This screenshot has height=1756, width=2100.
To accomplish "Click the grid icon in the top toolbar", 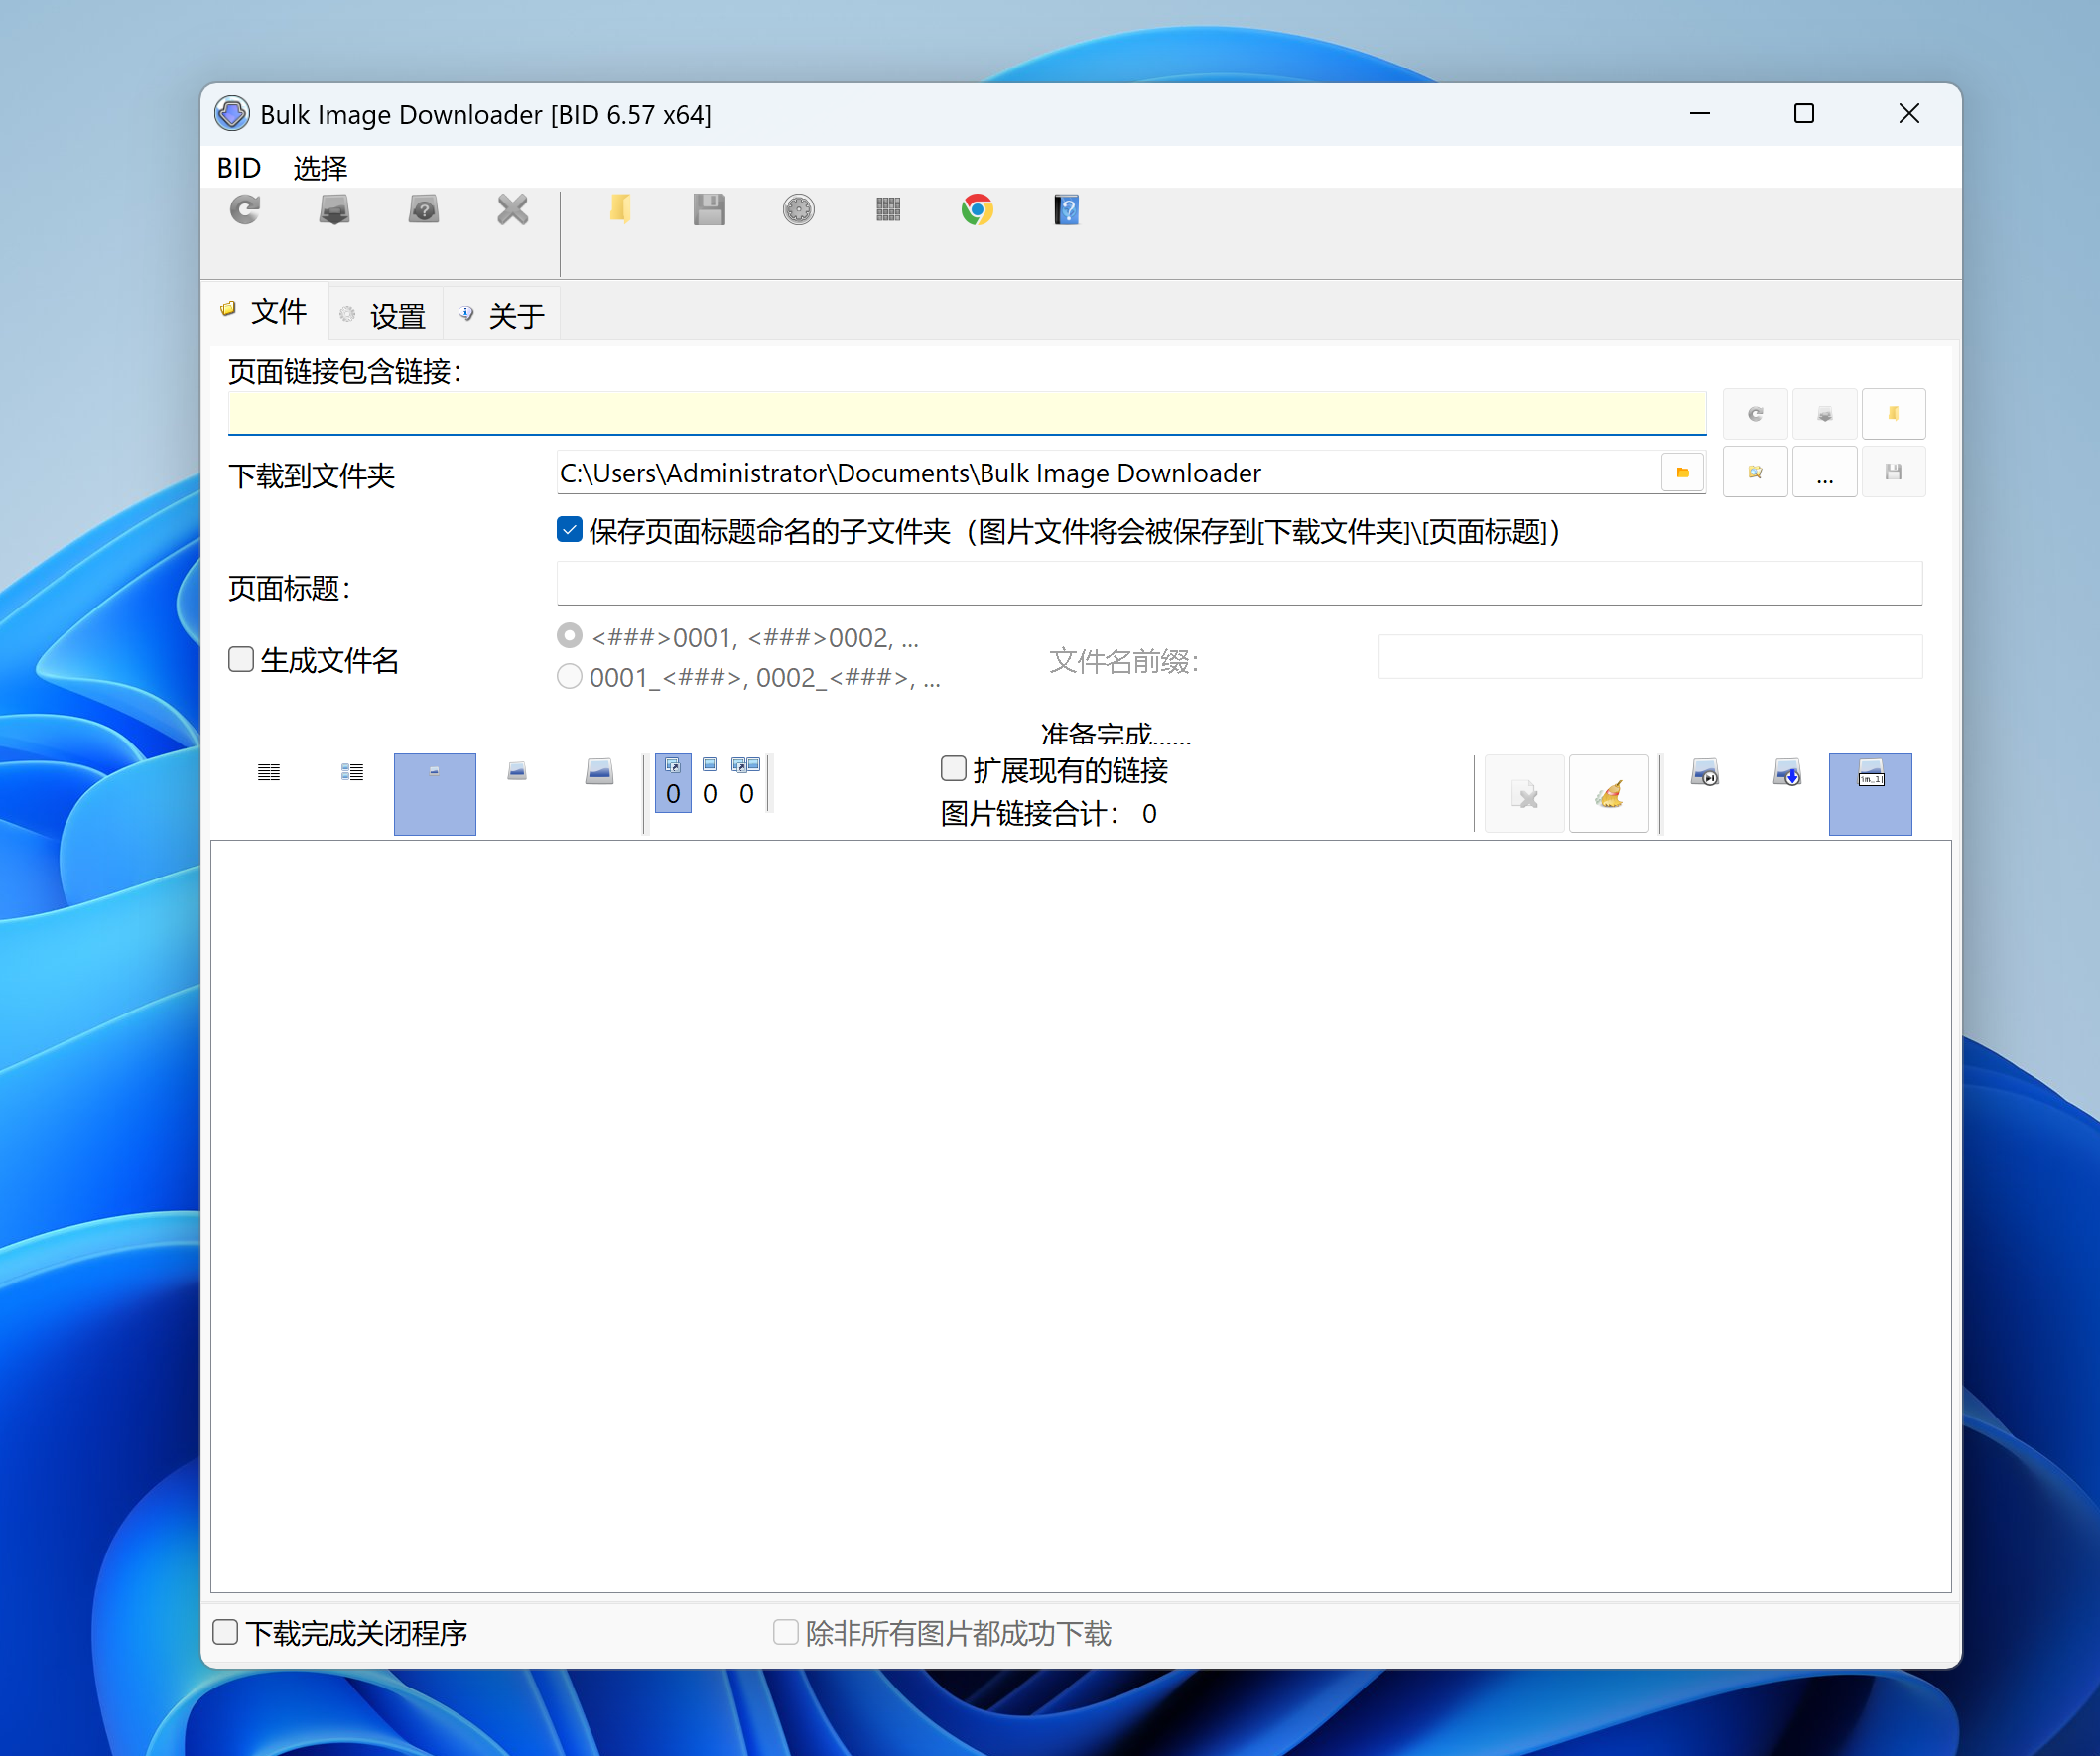I will [x=888, y=210].
